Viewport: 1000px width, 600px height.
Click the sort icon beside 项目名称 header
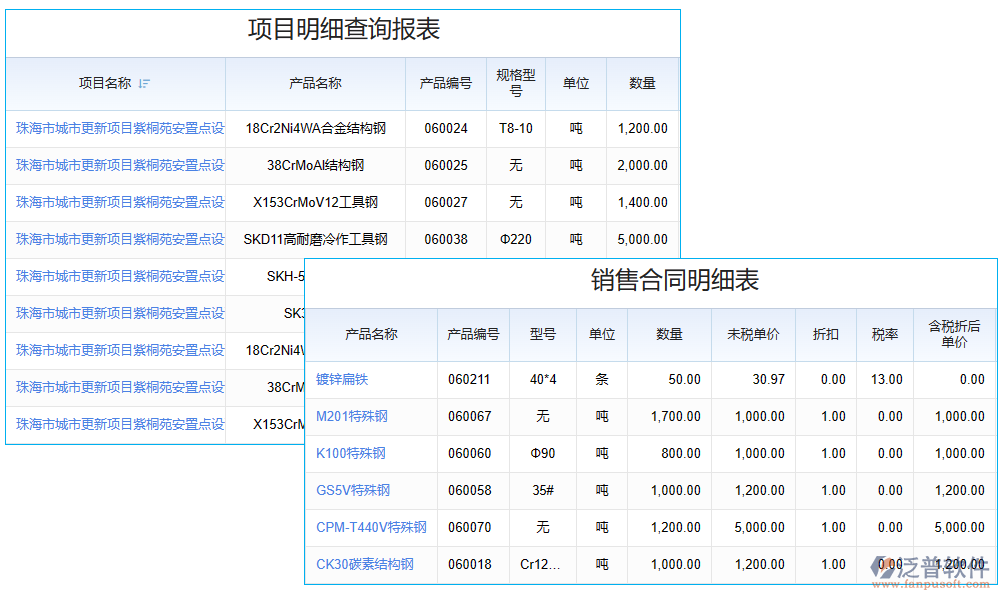[144, 85]
